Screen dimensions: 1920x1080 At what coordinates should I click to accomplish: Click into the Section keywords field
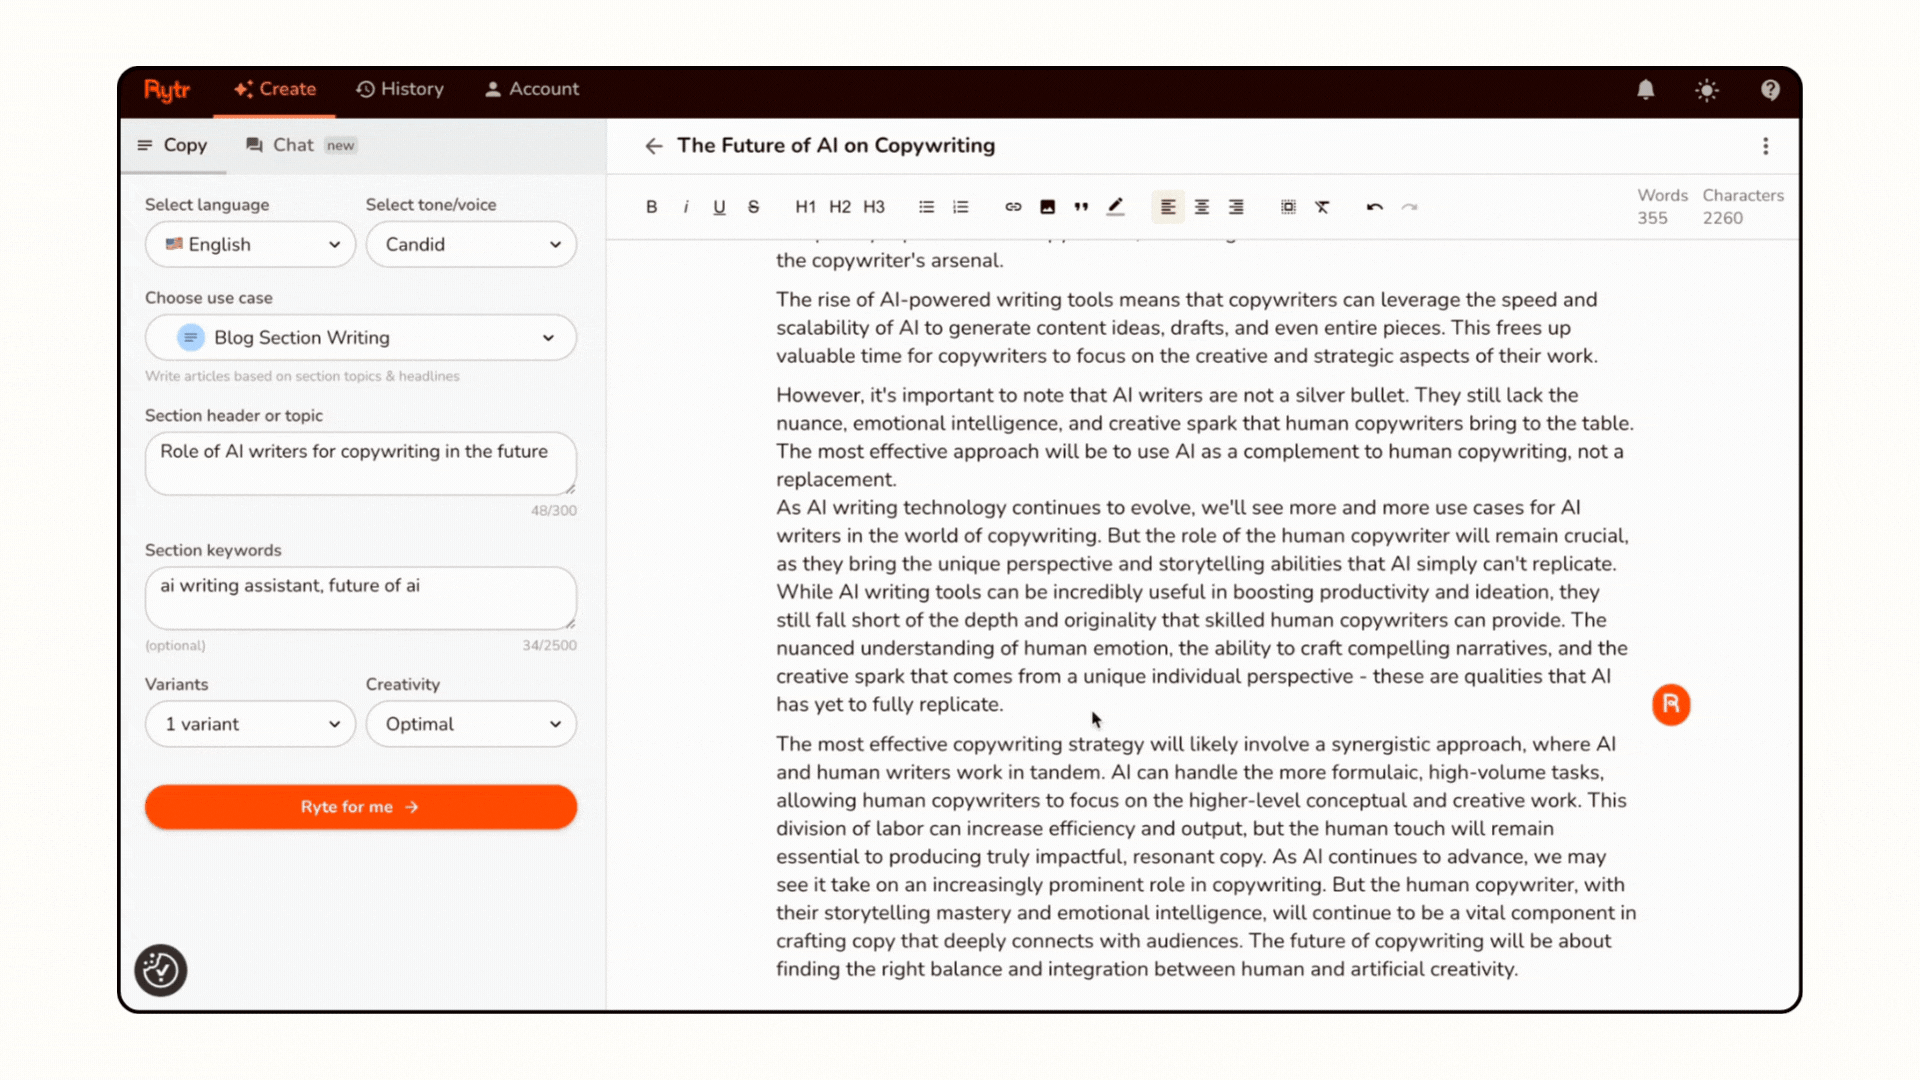(x=360, y=597)
